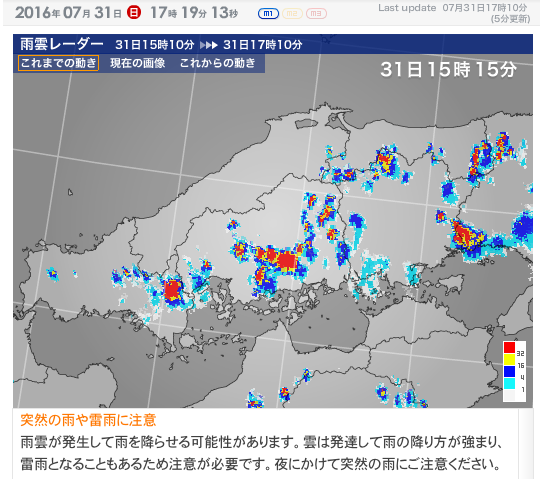Click the blue 4 legend swatch
Screen dimensions: 540x479
[x=509, y=372]
